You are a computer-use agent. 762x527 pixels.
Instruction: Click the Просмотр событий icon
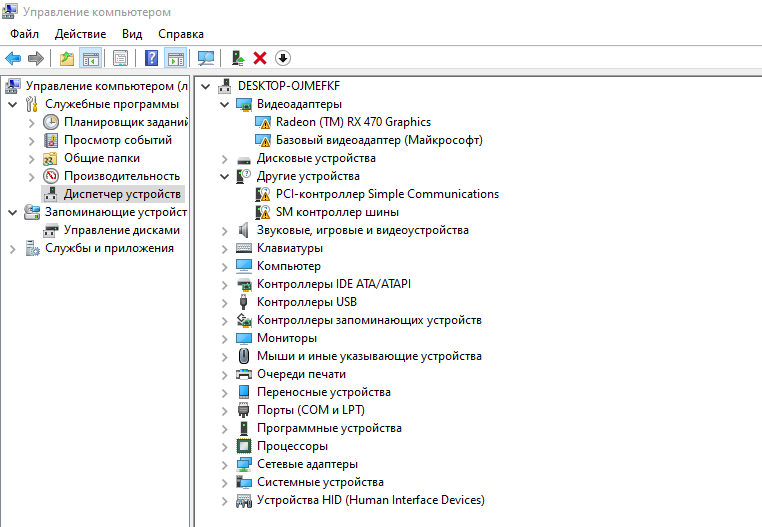coord(51,140)
